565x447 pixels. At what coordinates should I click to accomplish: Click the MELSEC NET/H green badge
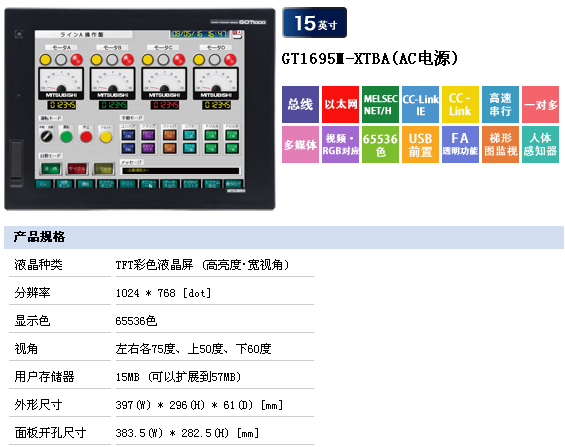380,104
